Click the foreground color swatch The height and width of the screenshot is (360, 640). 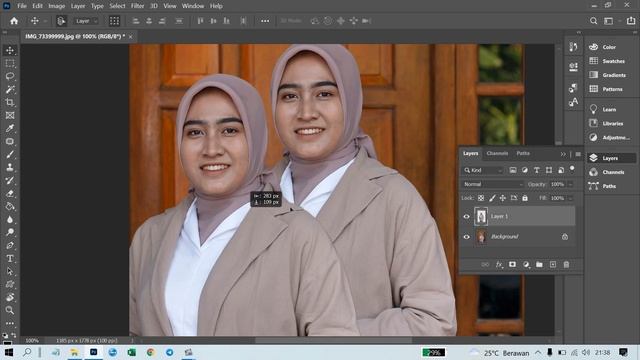point(6,342)
